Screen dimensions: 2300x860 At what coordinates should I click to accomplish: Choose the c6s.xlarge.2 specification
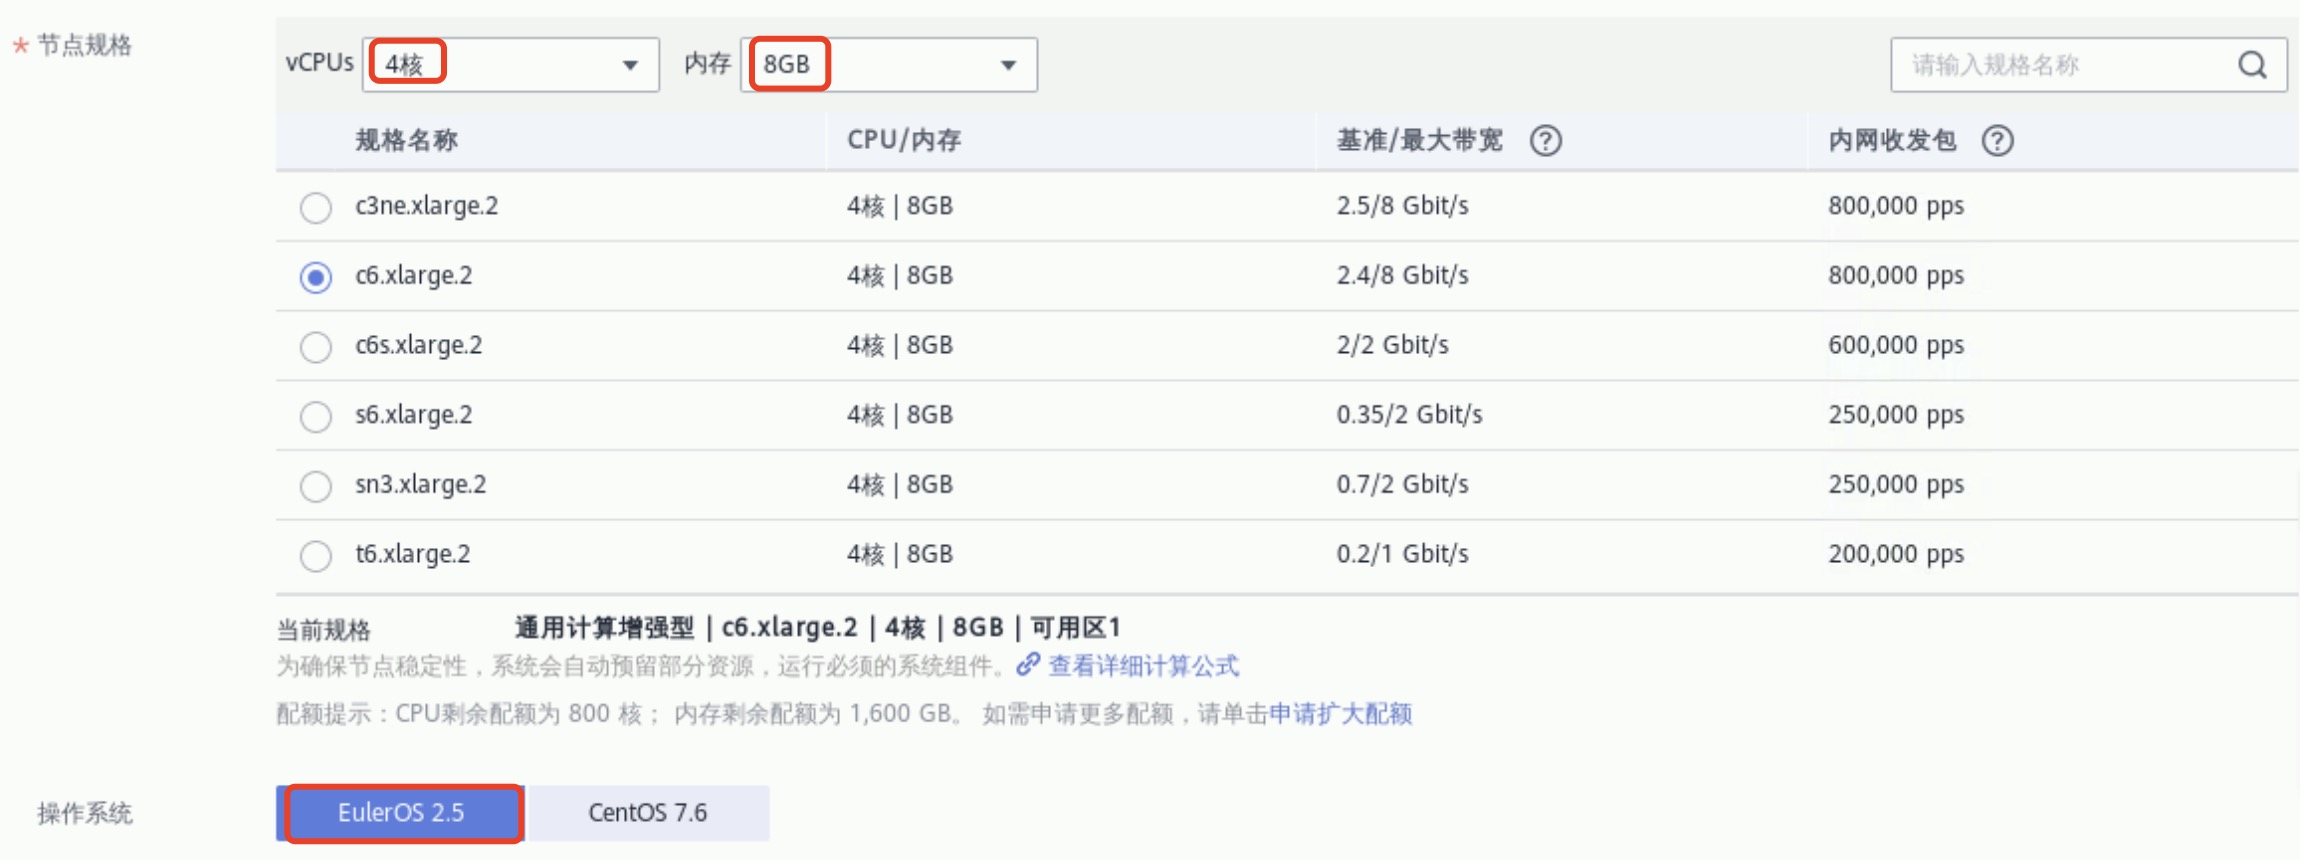coord(316,346)
